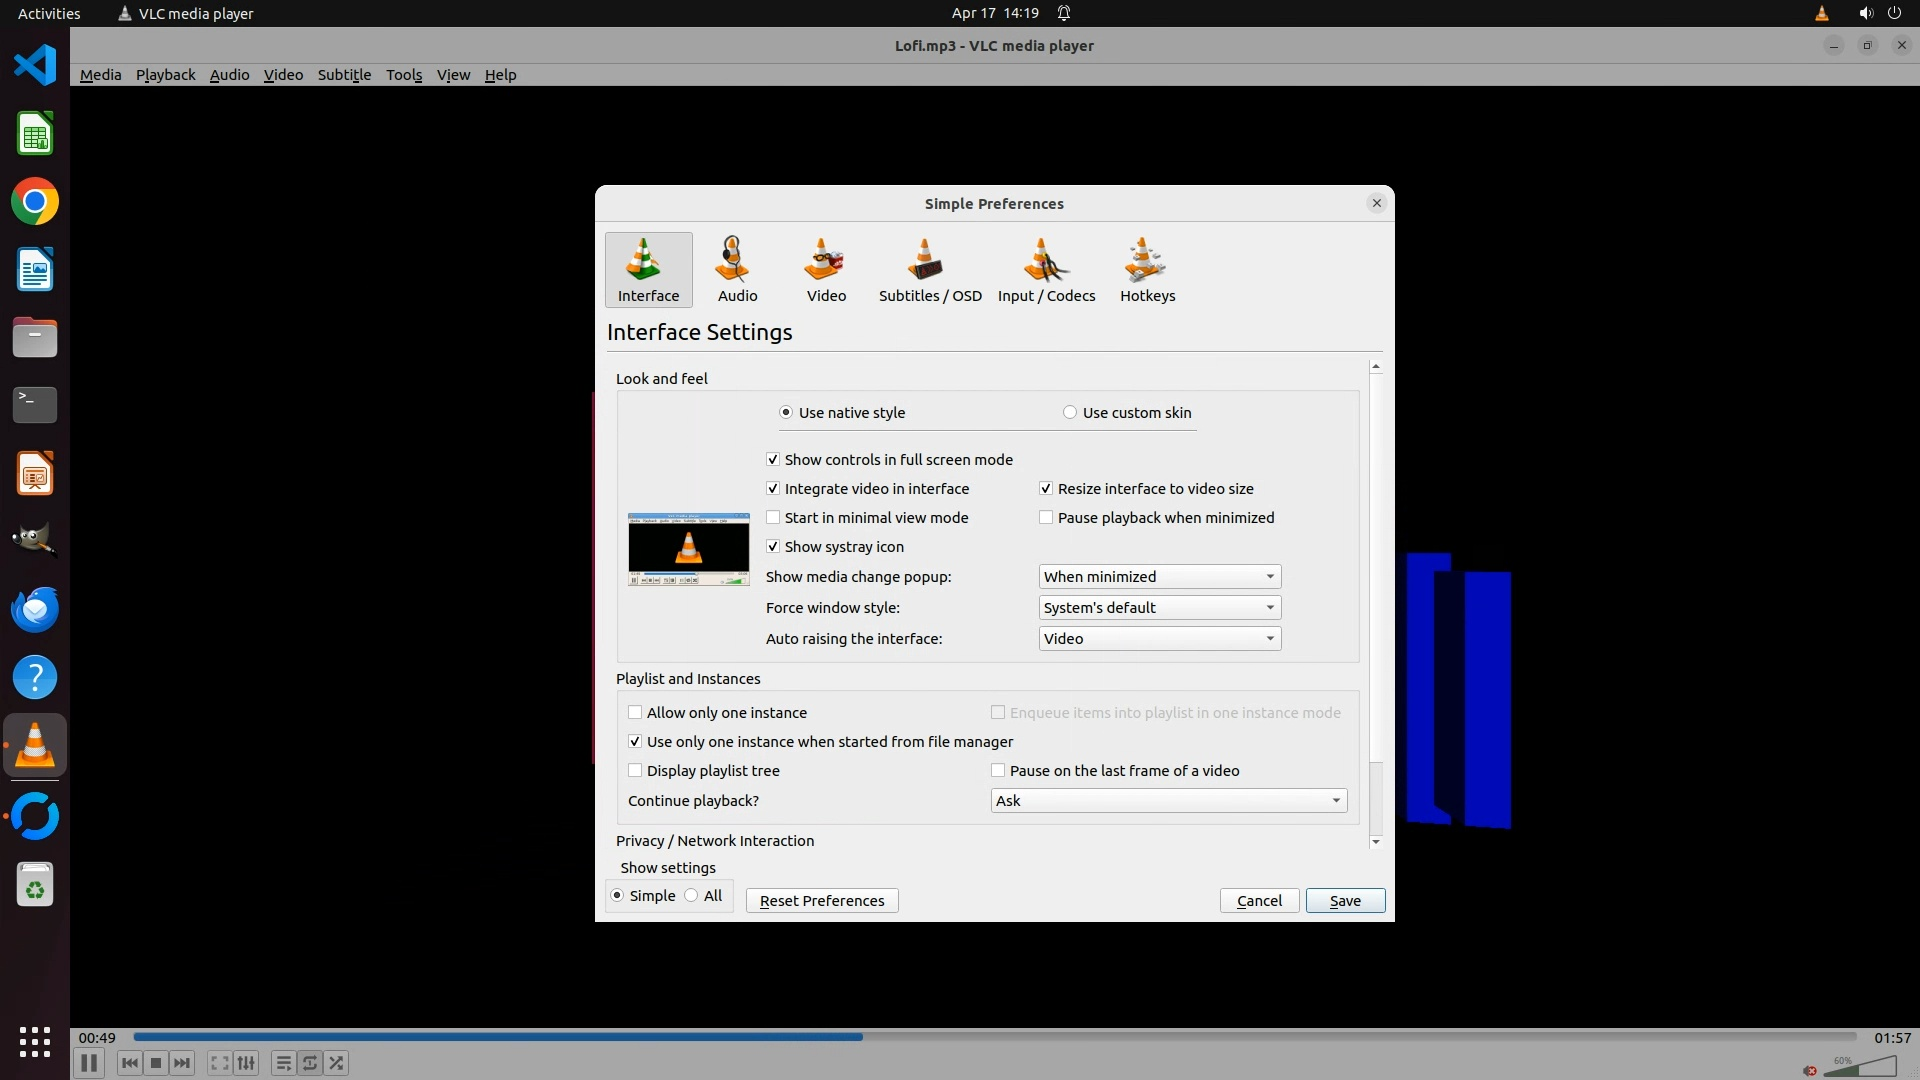This screenshot has width=1920, height=1080.
Task: Open the Audio preferences category
Action: 737,269
